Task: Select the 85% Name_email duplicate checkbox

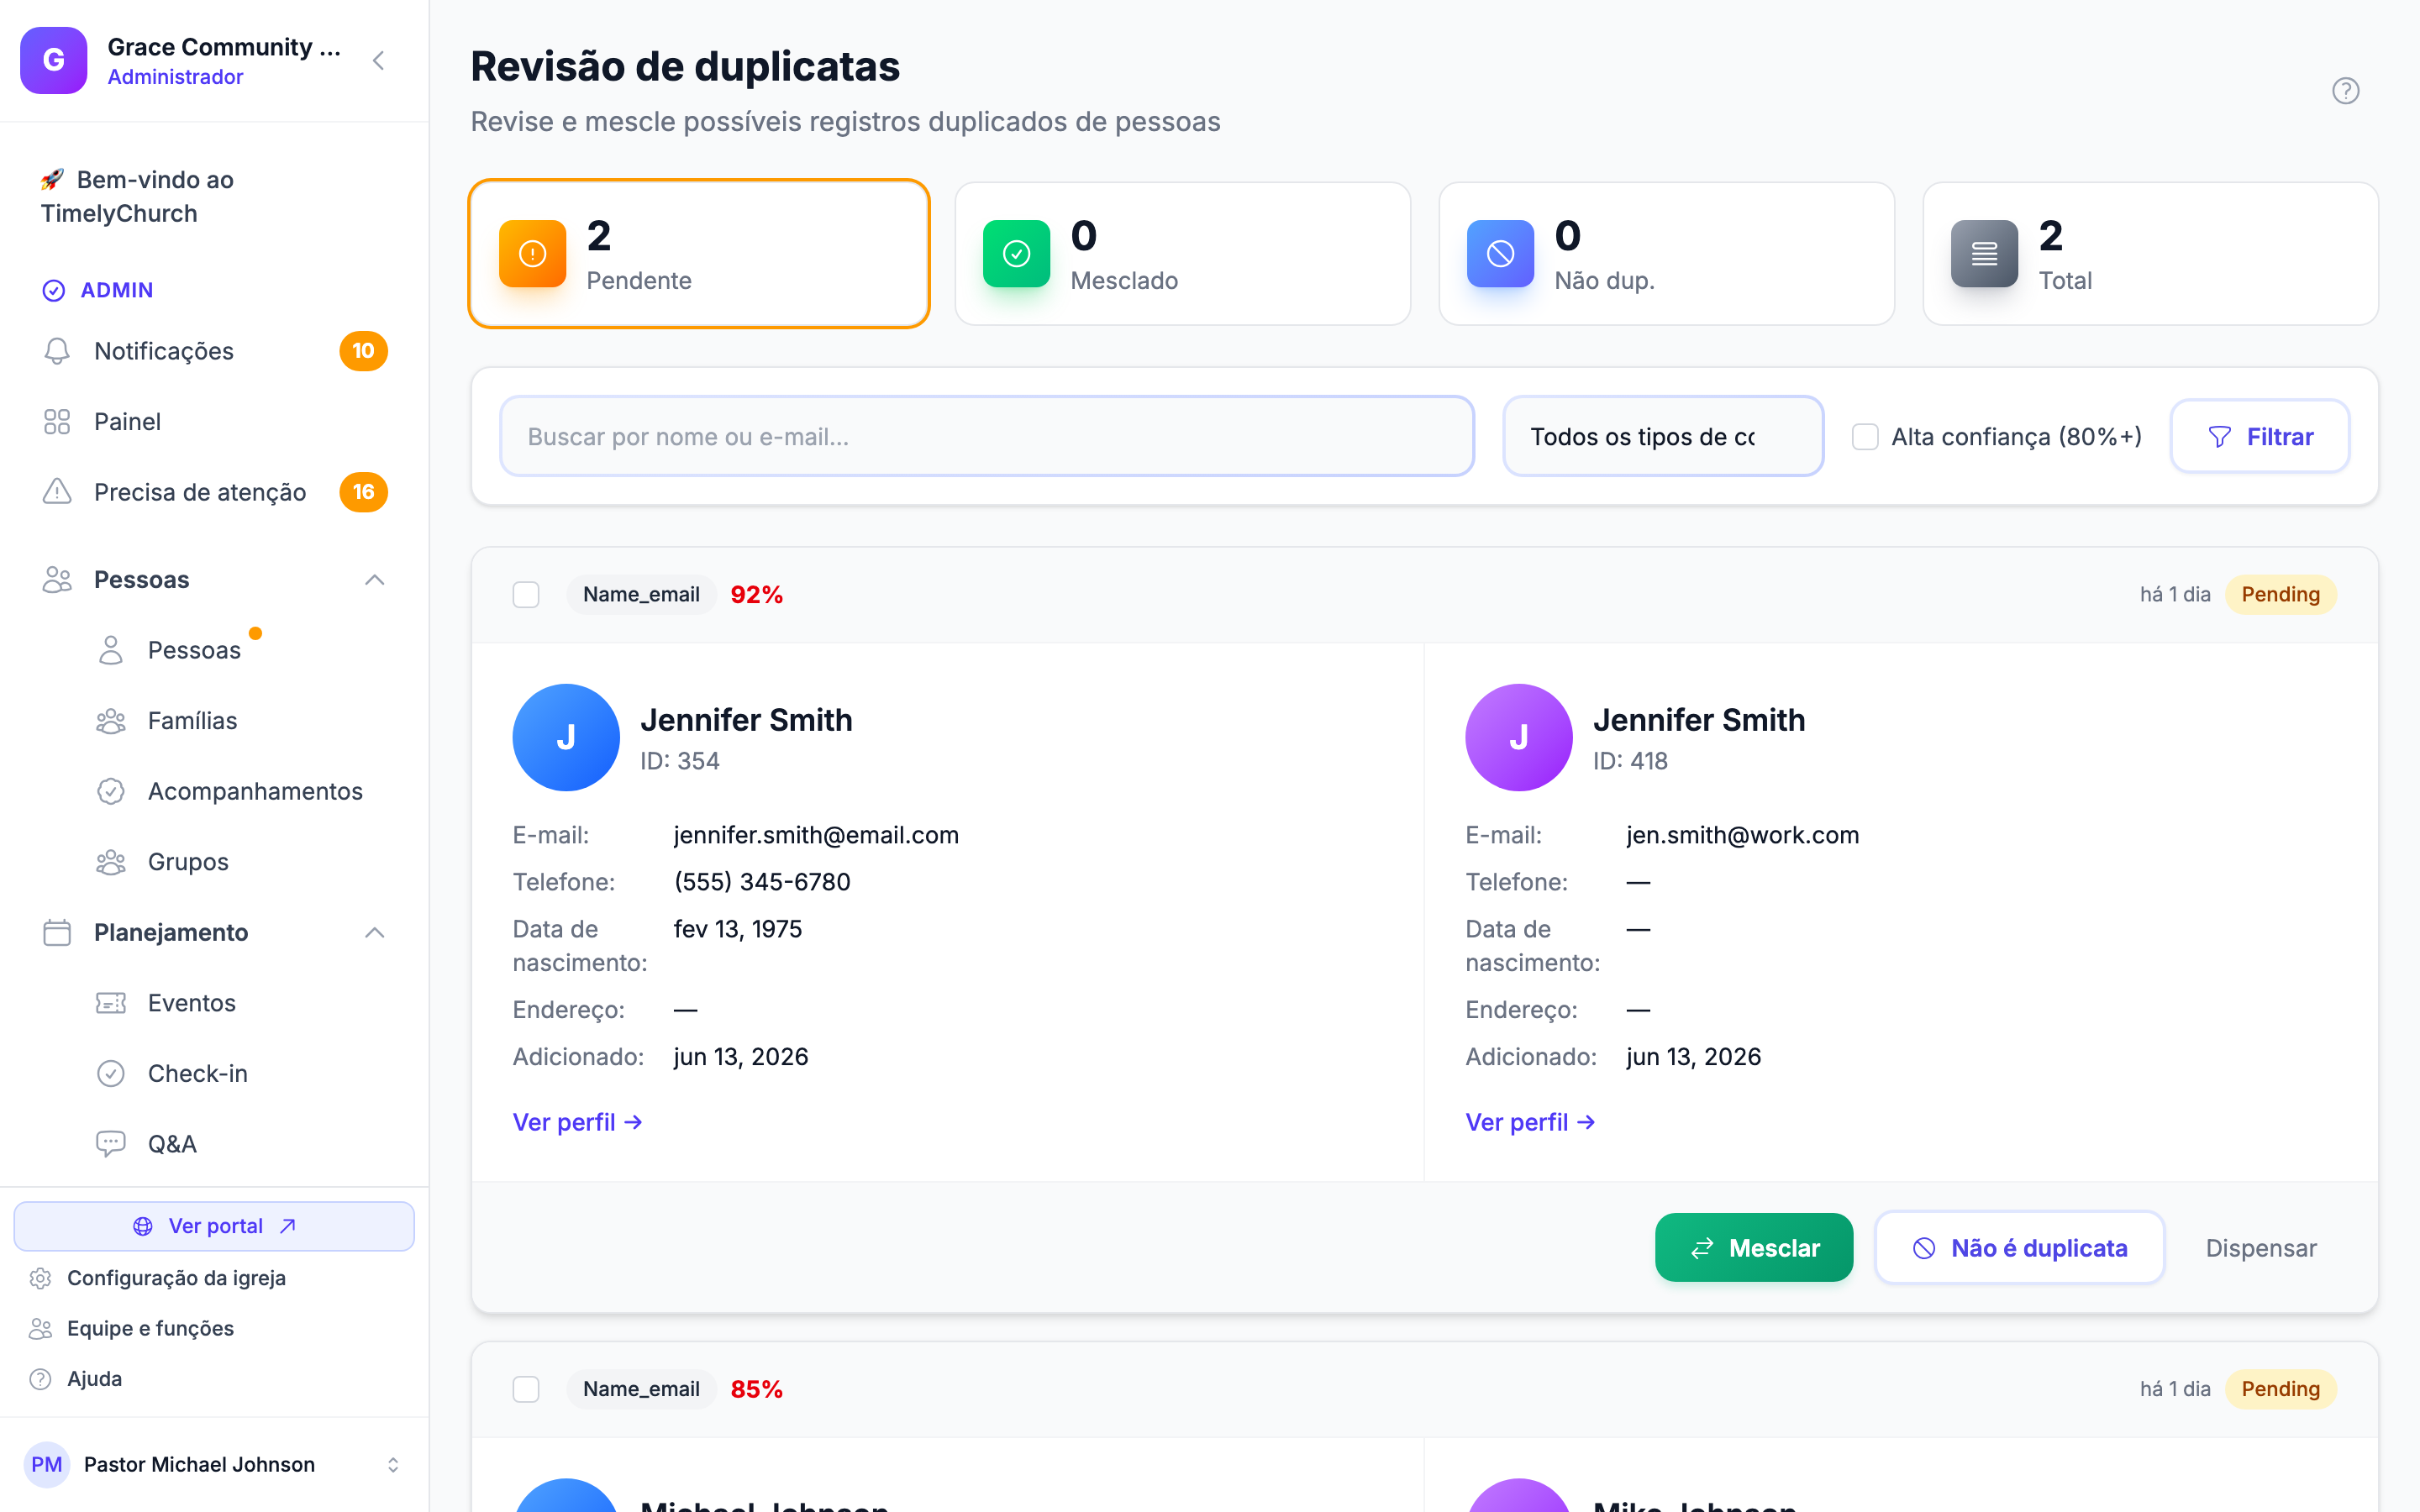Action: [526, 1390]
